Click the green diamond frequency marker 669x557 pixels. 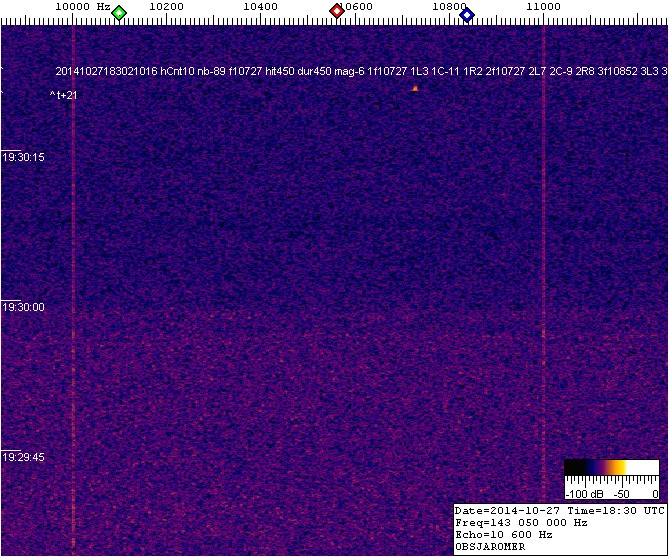[x=119, y=13]
